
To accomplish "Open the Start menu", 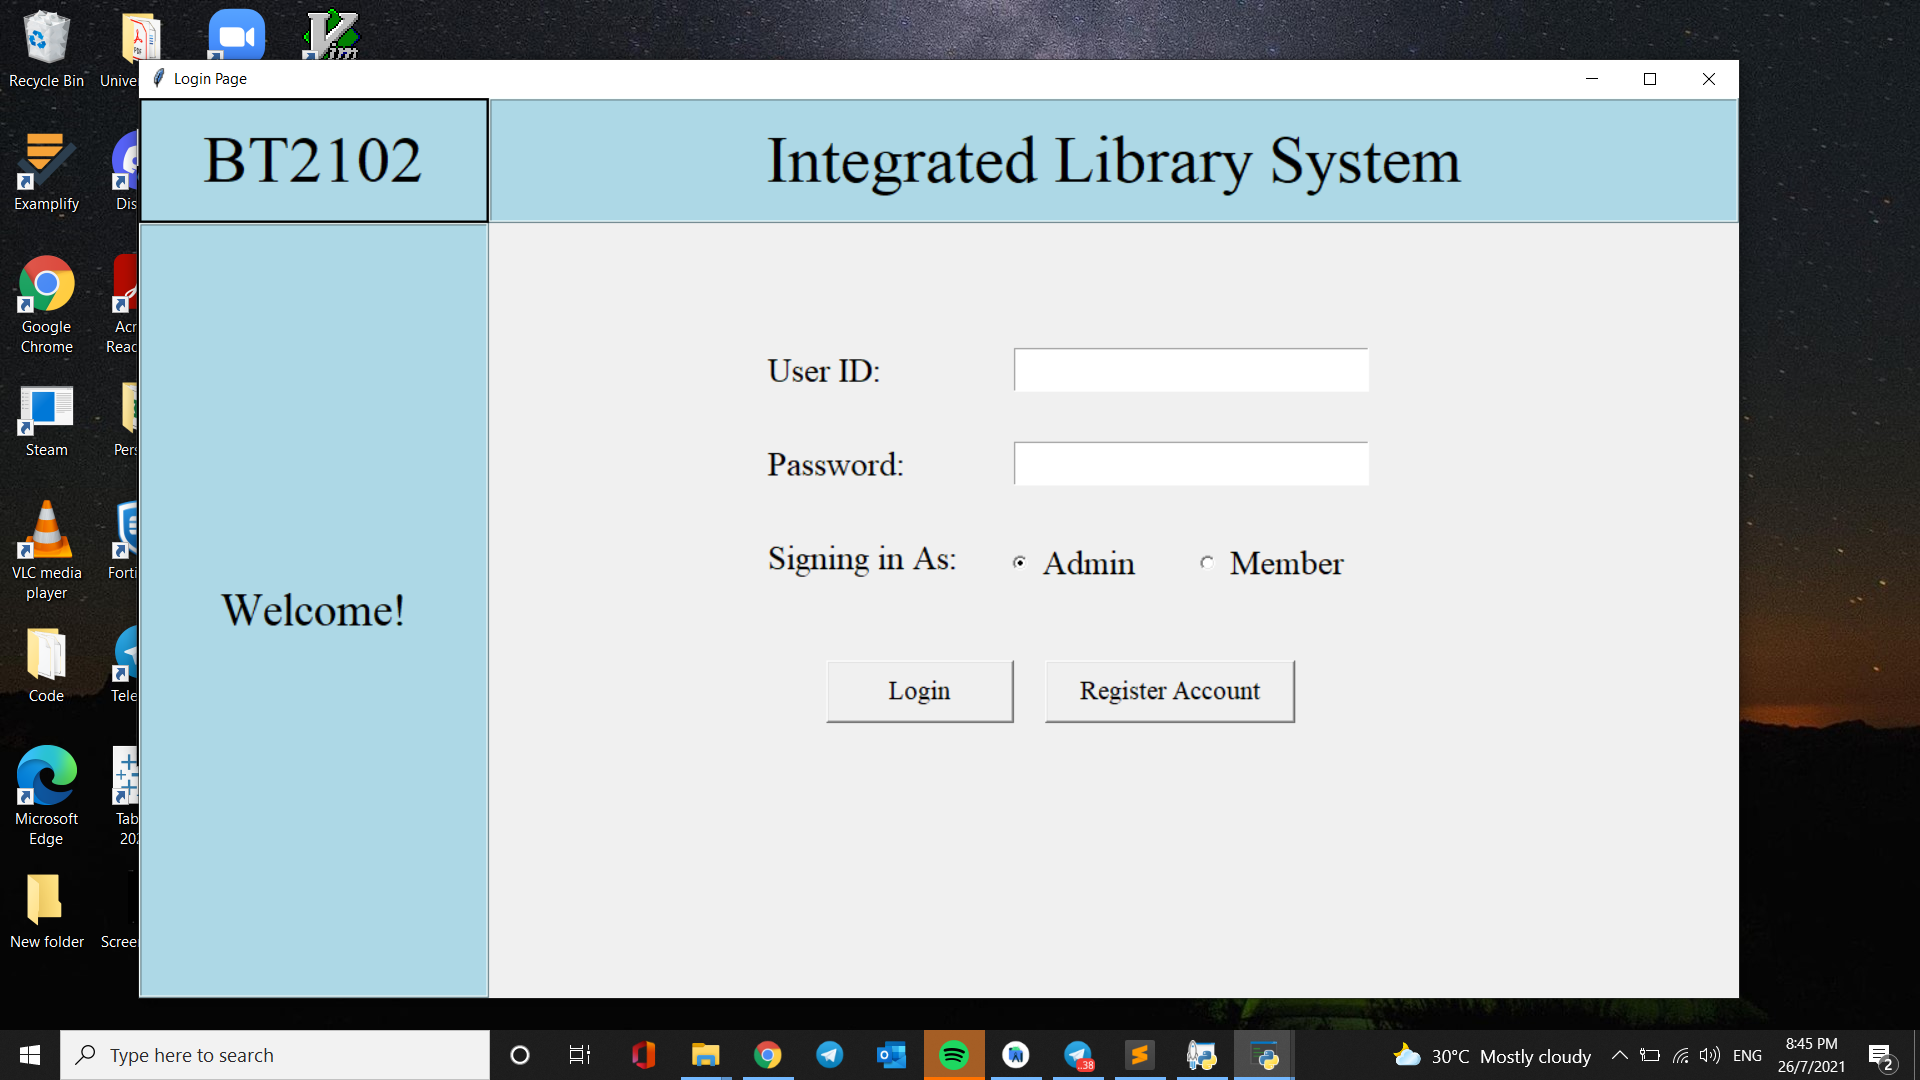I will (x=29, y=1055).
